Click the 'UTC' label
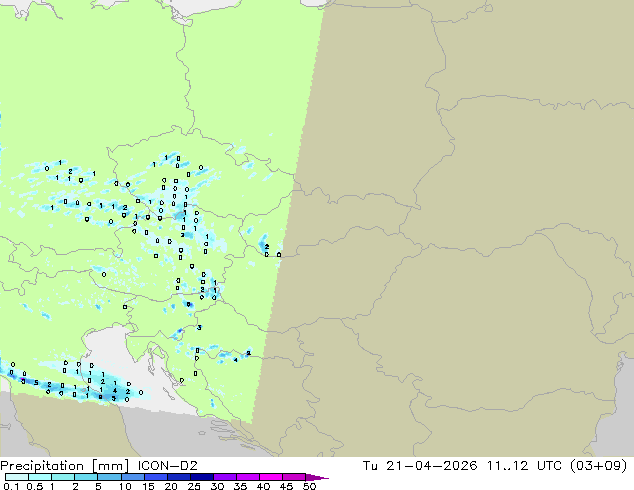Screen dimensions: 634x490 (549, 466)
